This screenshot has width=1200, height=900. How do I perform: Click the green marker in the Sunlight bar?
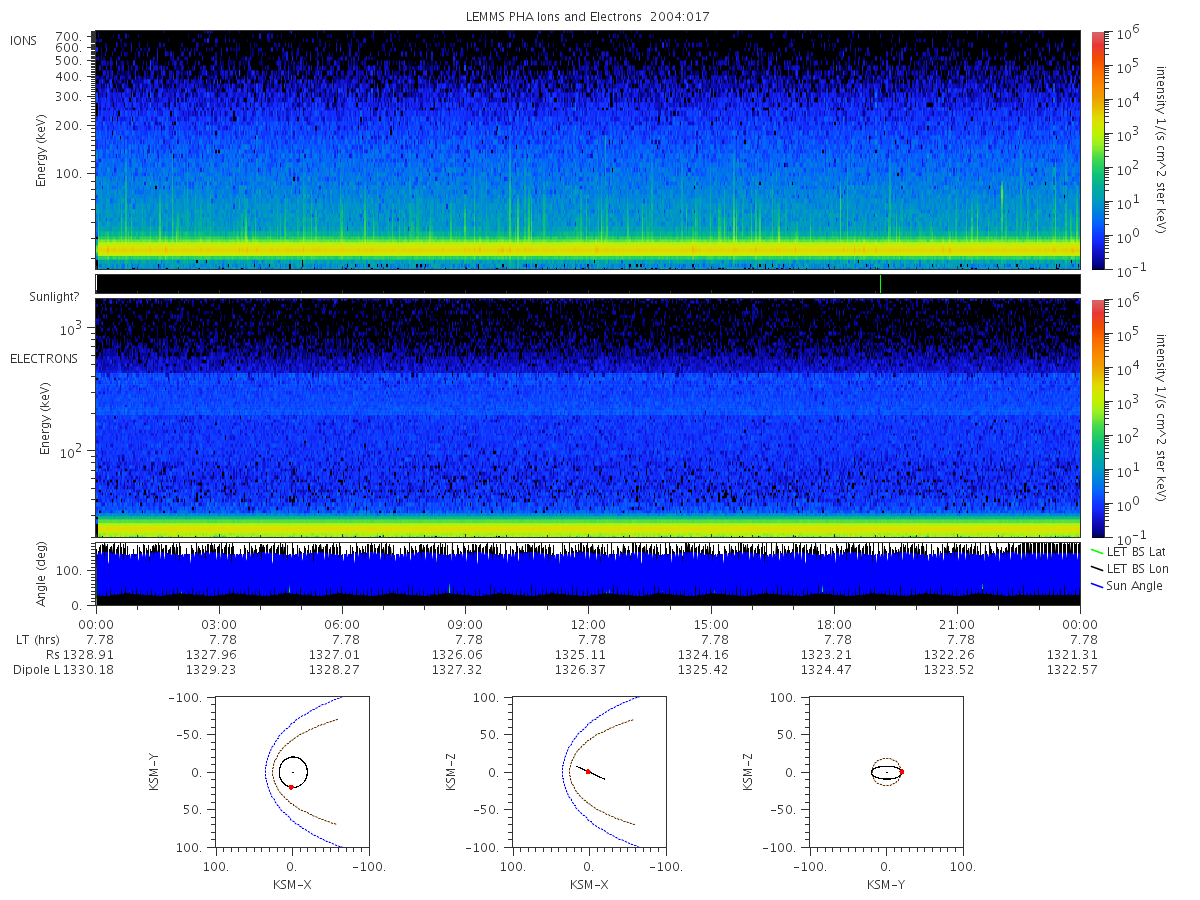tap(880, 284)
